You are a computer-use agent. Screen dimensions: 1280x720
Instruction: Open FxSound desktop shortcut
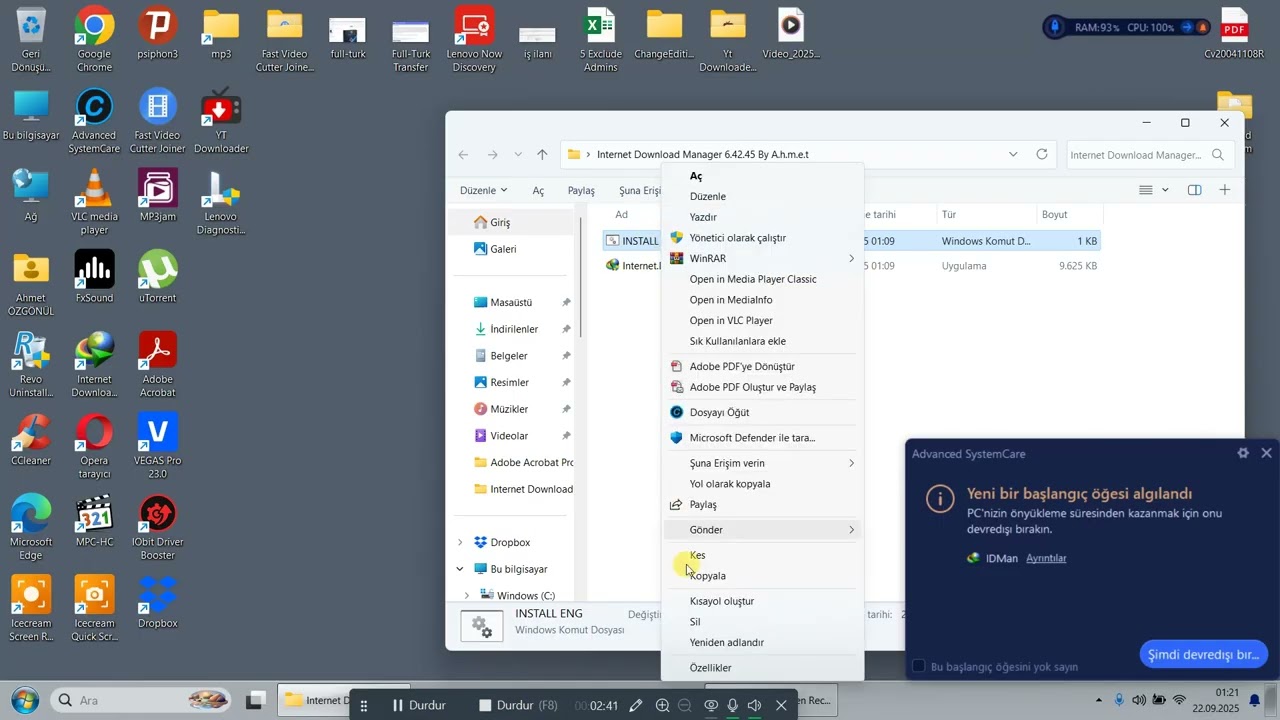point(94,277)
